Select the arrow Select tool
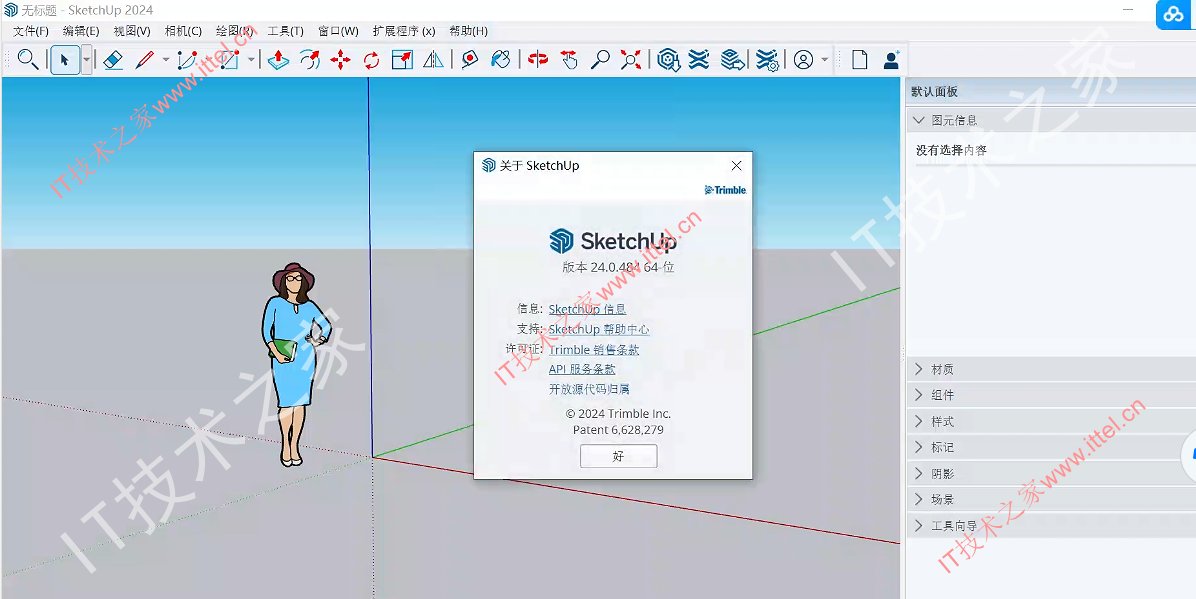 pos(65,60)
